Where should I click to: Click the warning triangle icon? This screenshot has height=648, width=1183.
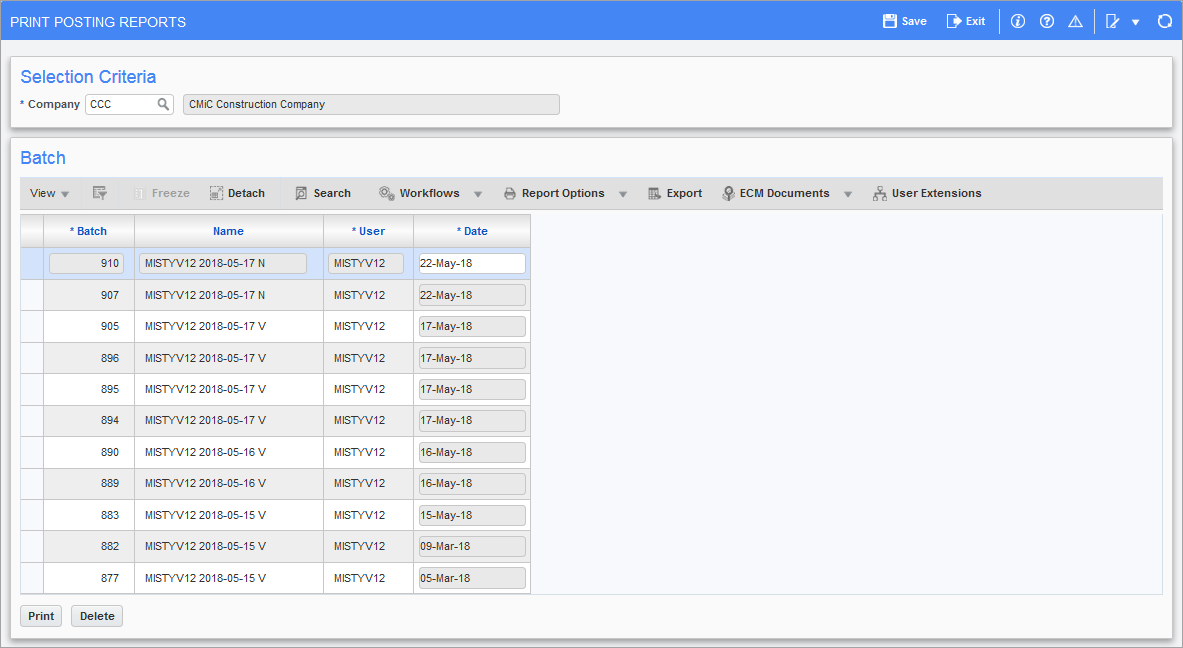(x=1075, y=21)
